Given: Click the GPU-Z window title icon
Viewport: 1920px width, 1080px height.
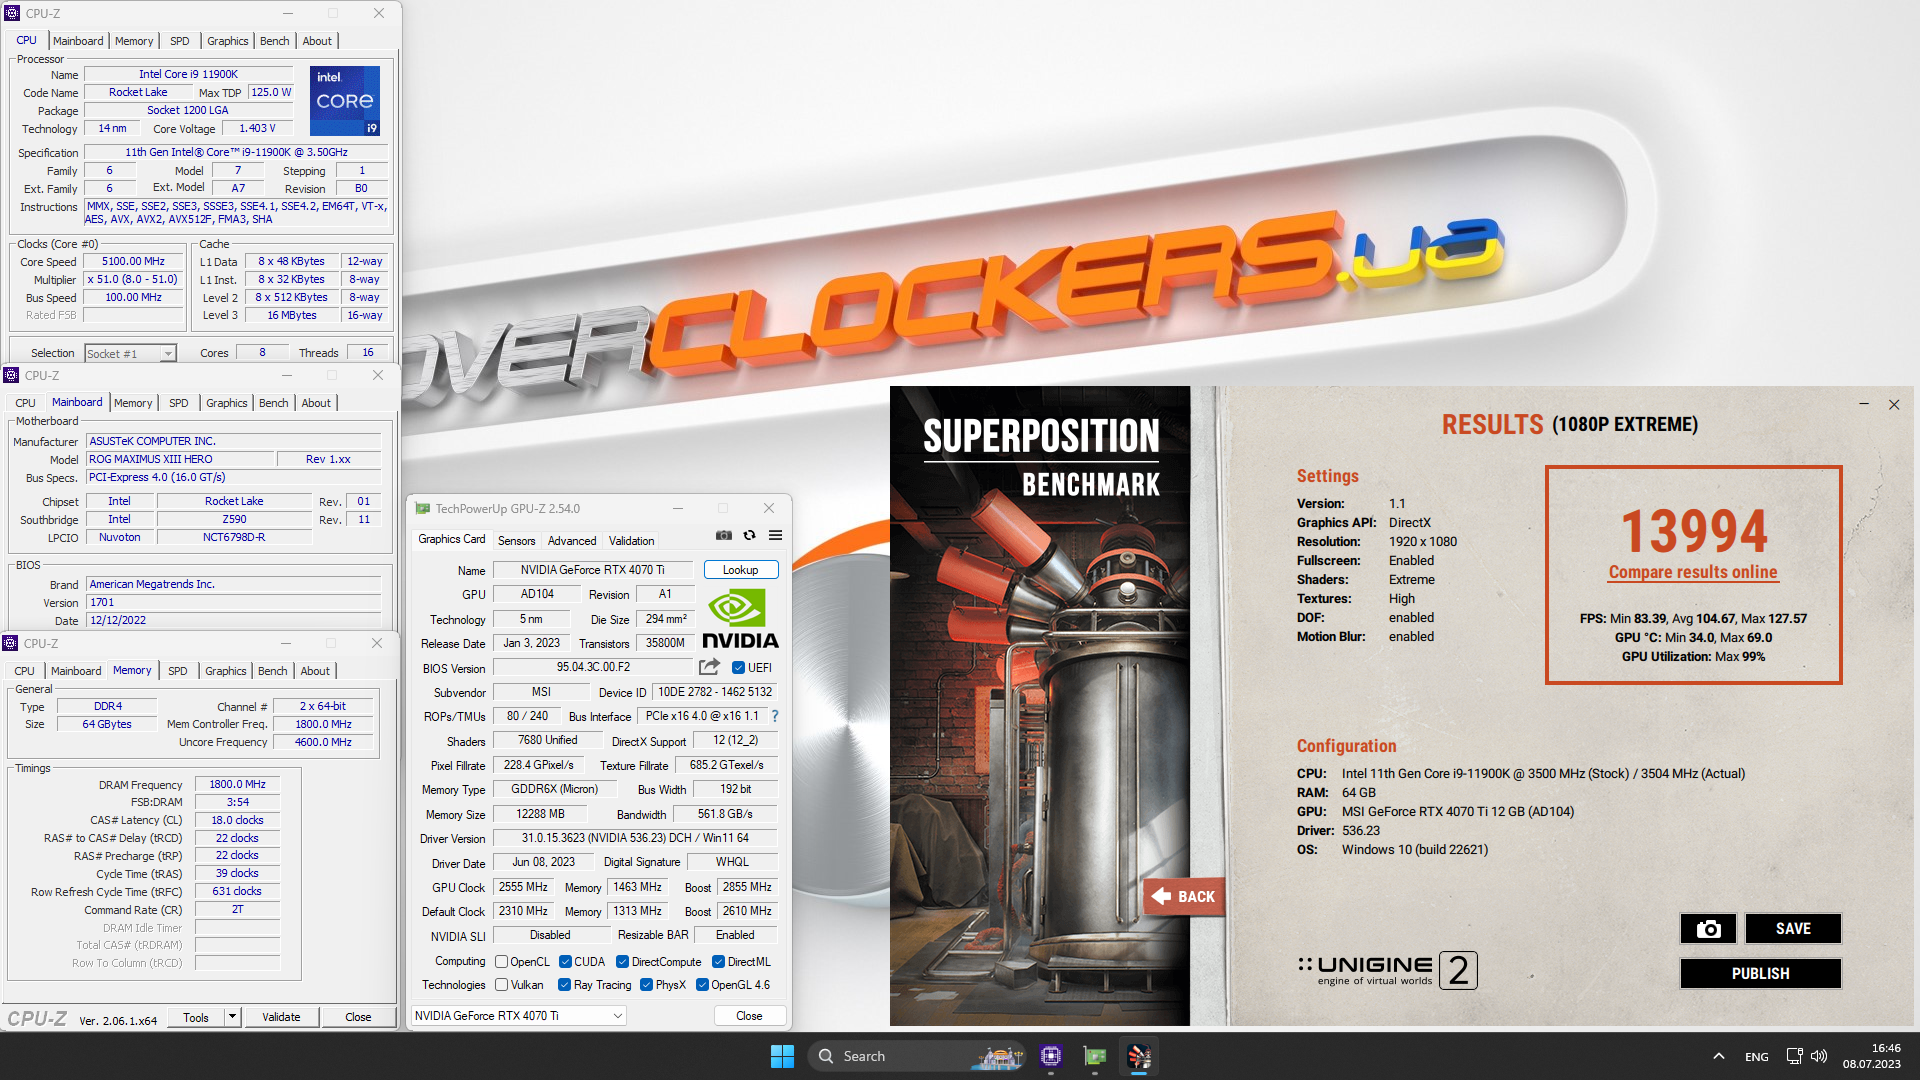Looking at the screenshot, I should [423, 509].
